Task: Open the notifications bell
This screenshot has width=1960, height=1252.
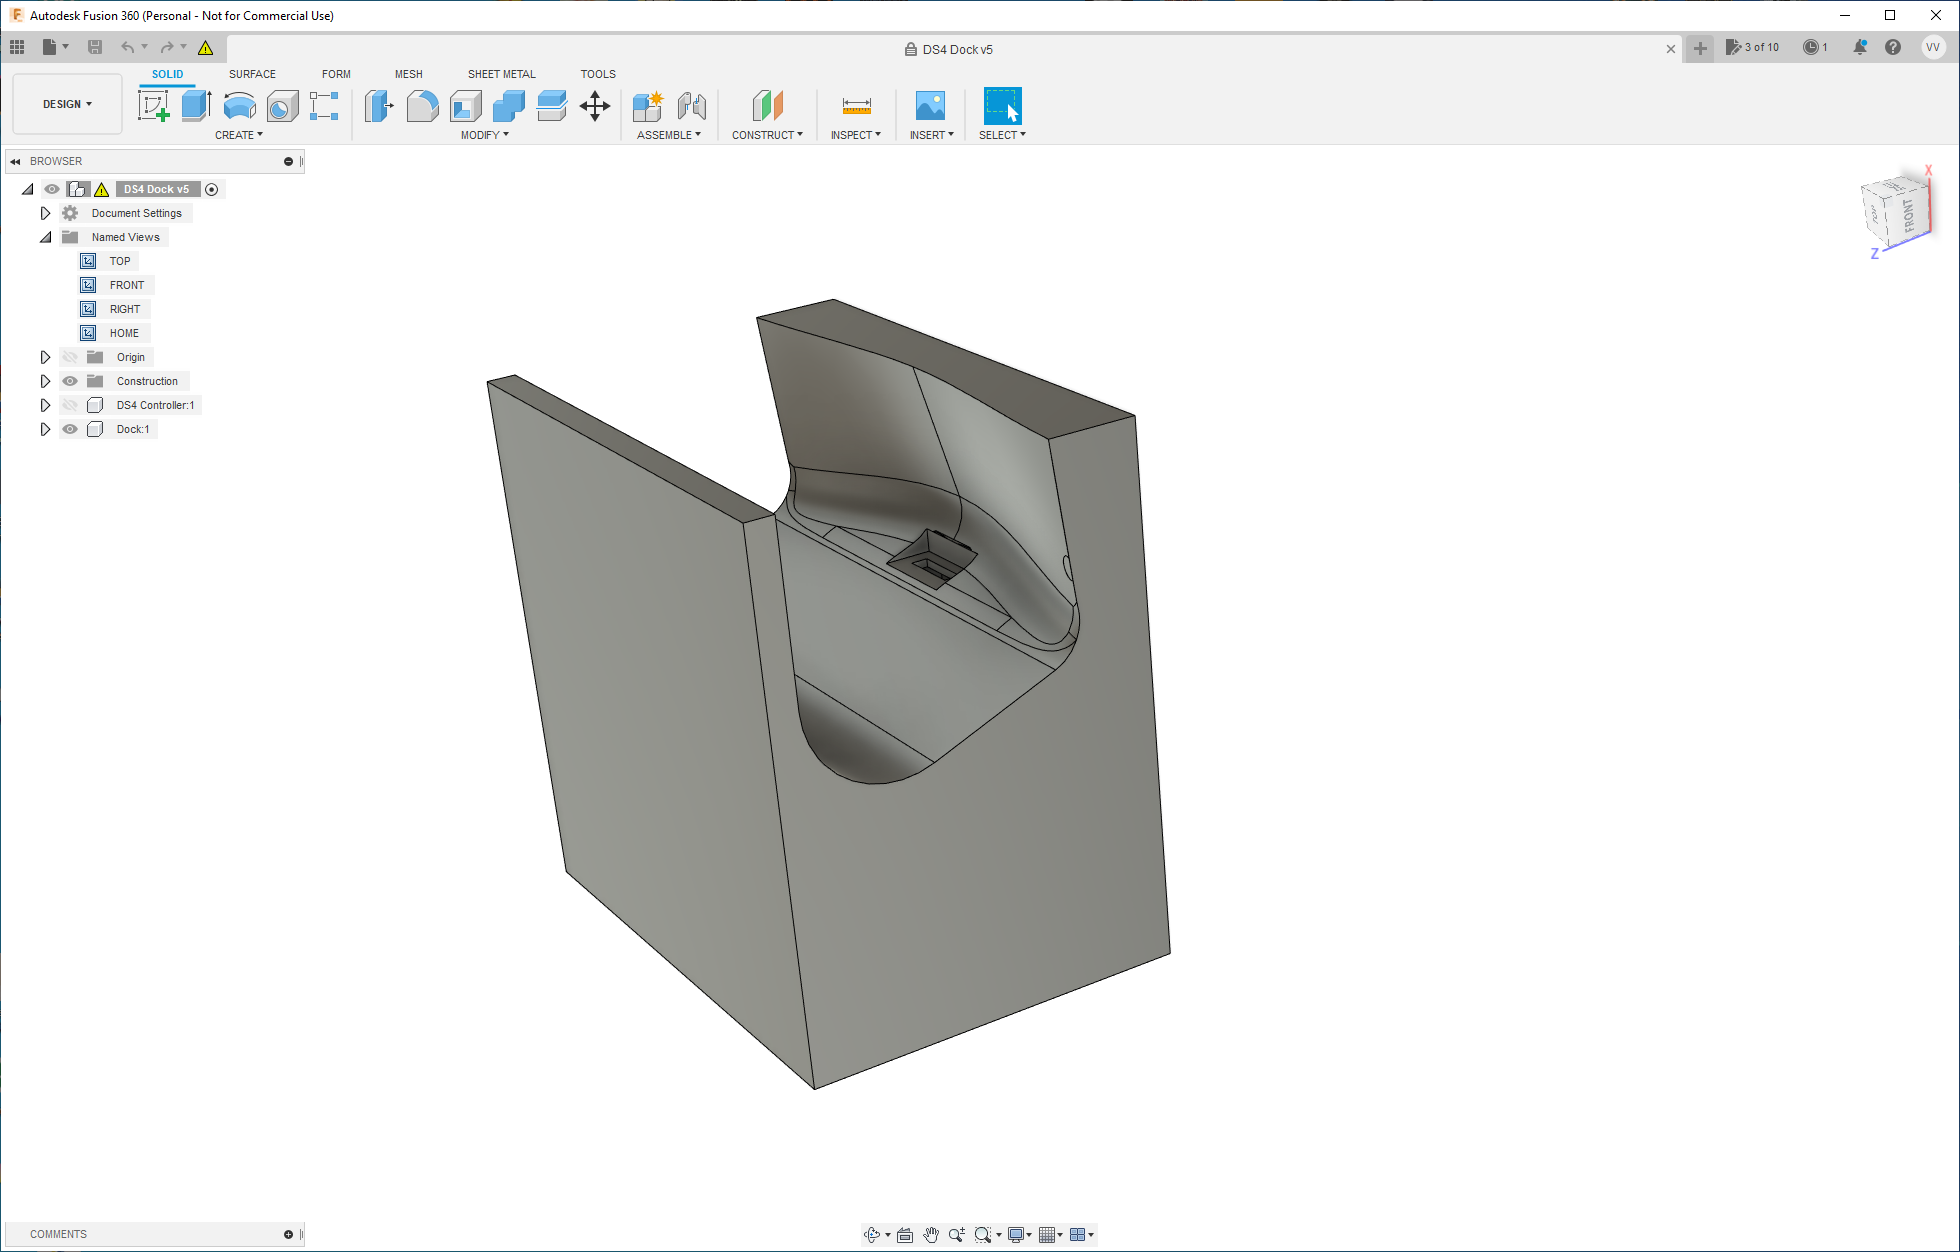Action: 1860,47
